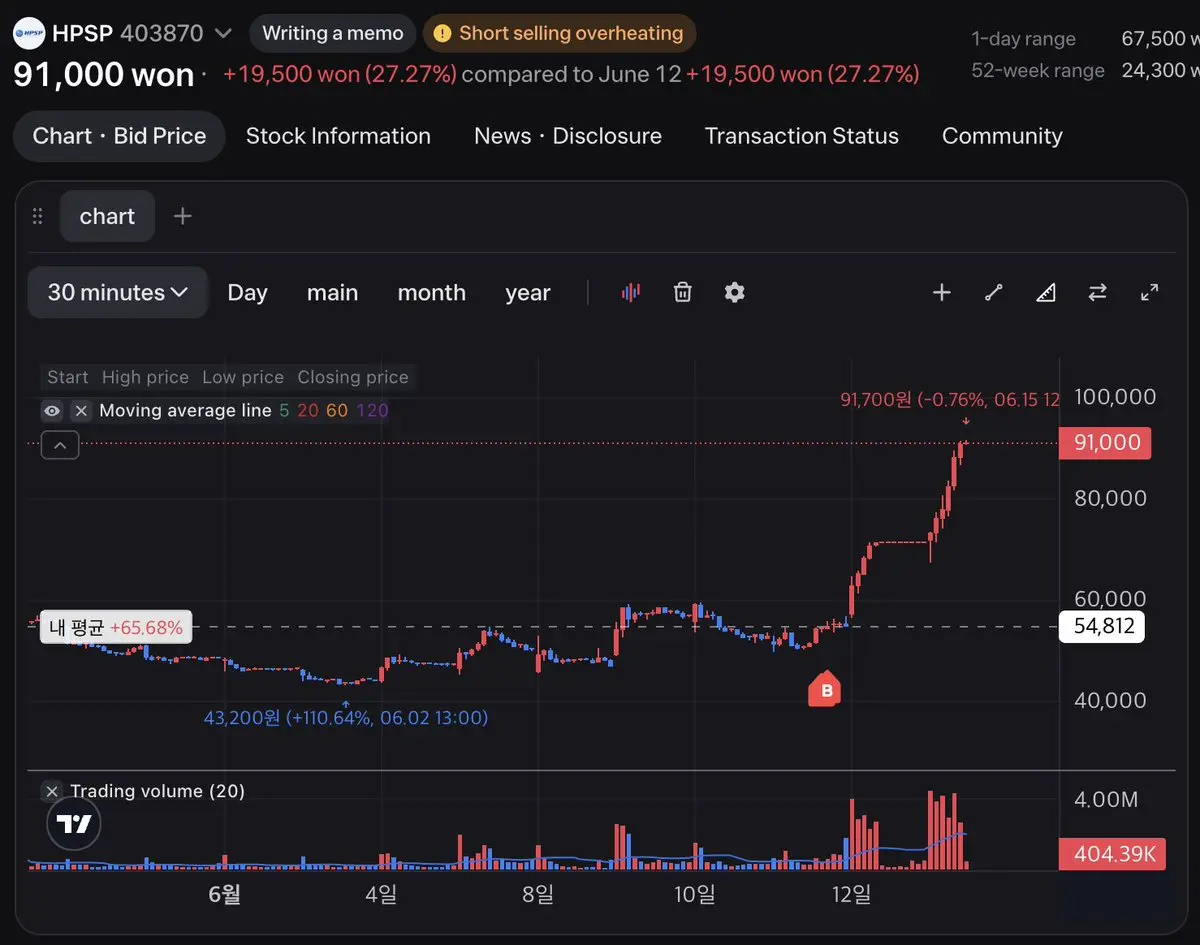Click the Start legend label
Image resolution: width=1200 pixels, height=945 pixels.
click(x=68, y=377)
